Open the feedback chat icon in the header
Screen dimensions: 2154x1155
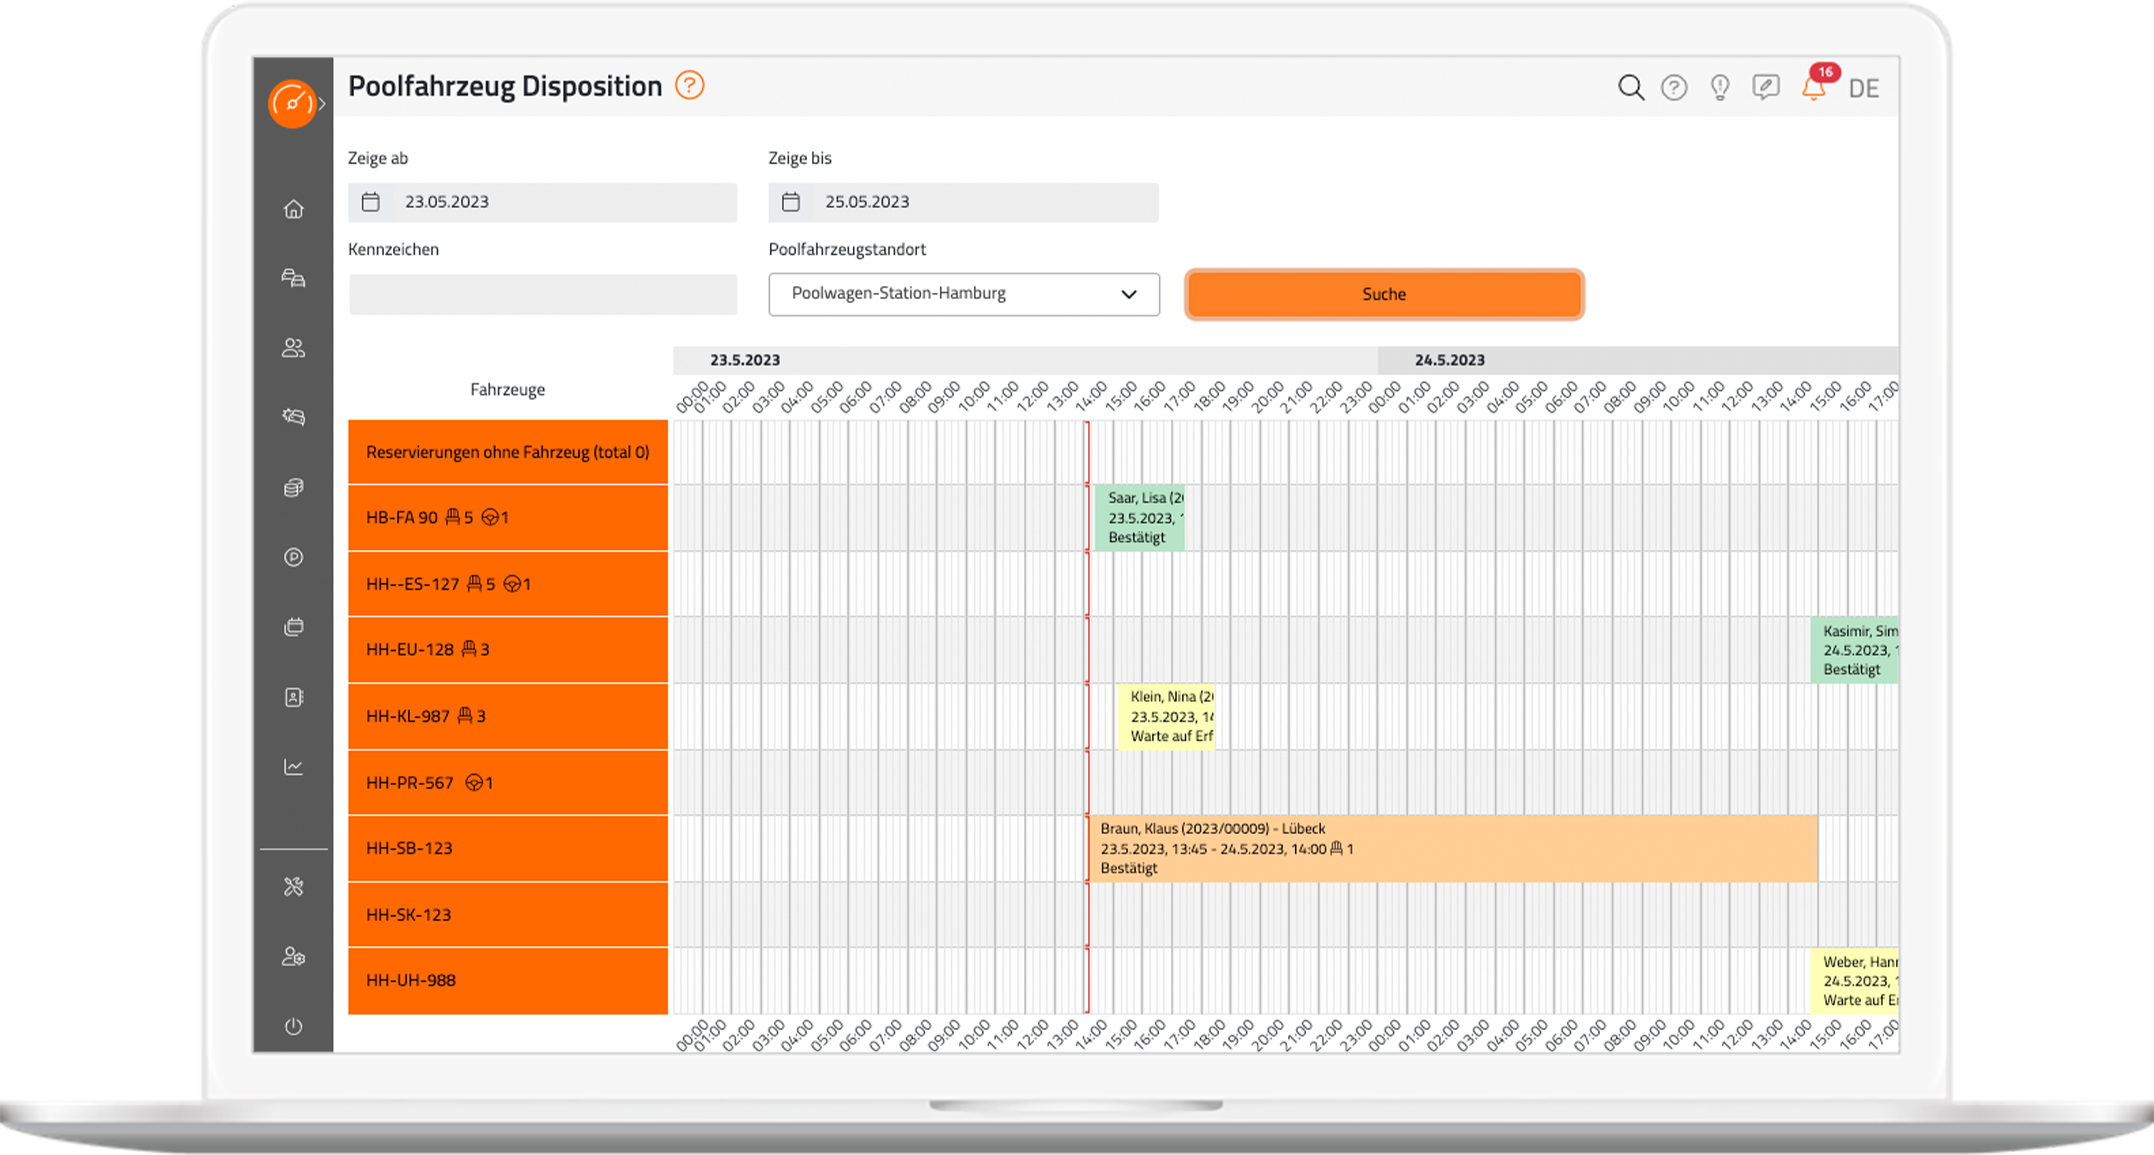click(1766, 88)
